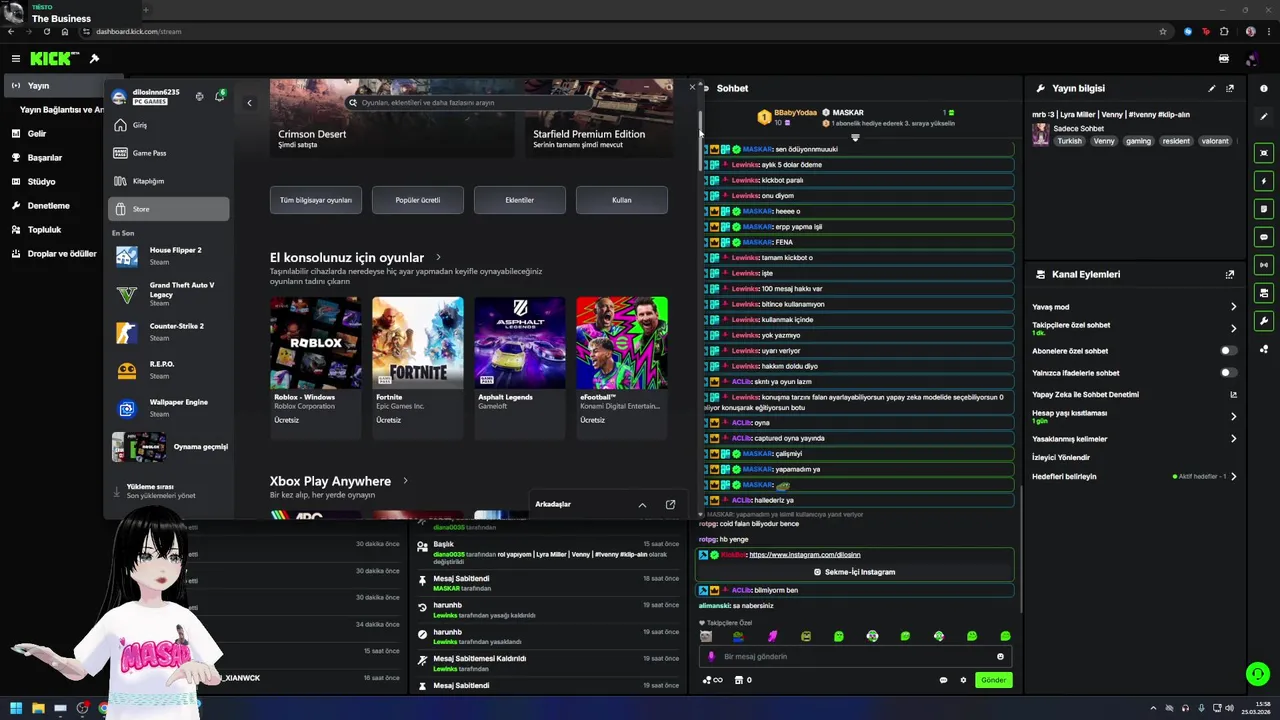Open Asphalt Legends game tile

click(519, 366)
